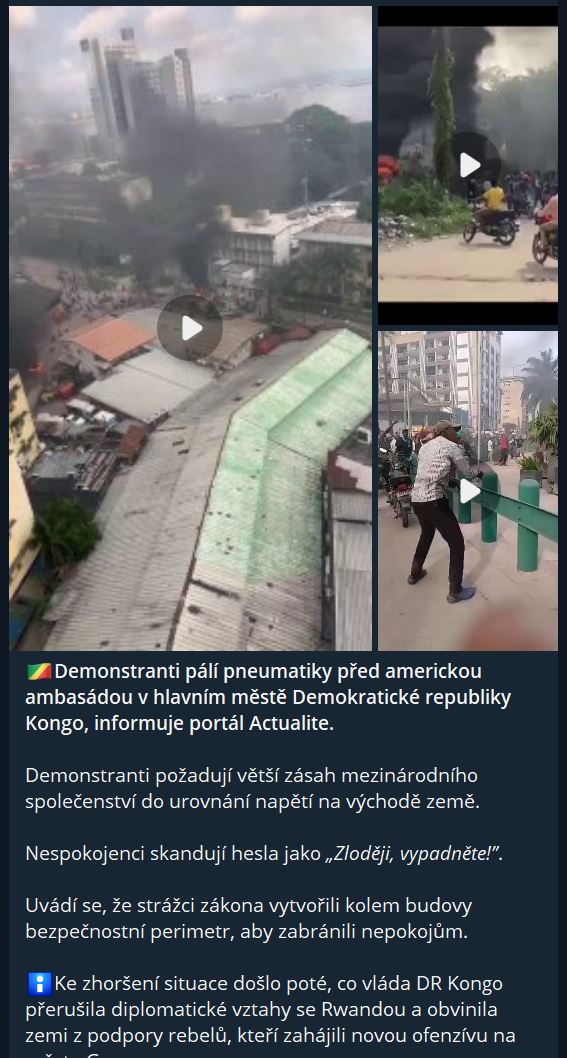Click the blue information emoji icon
This screenshot has height=1058, width=567.
tap(39, 984)
